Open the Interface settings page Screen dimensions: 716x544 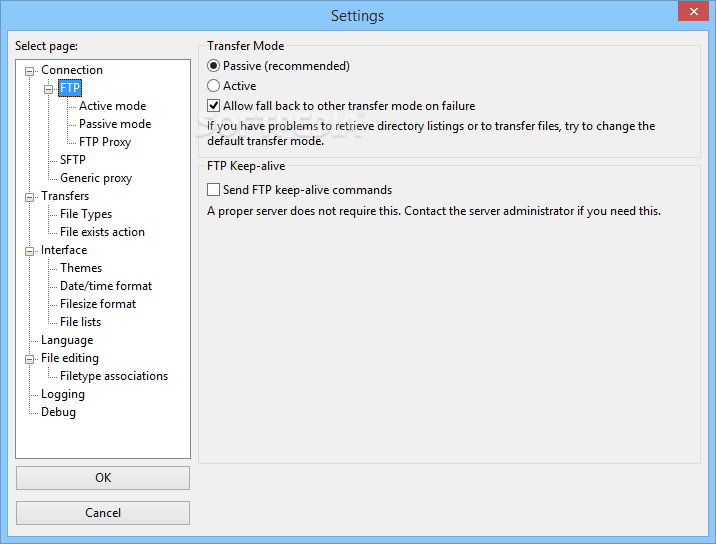[x=64, y=250]
